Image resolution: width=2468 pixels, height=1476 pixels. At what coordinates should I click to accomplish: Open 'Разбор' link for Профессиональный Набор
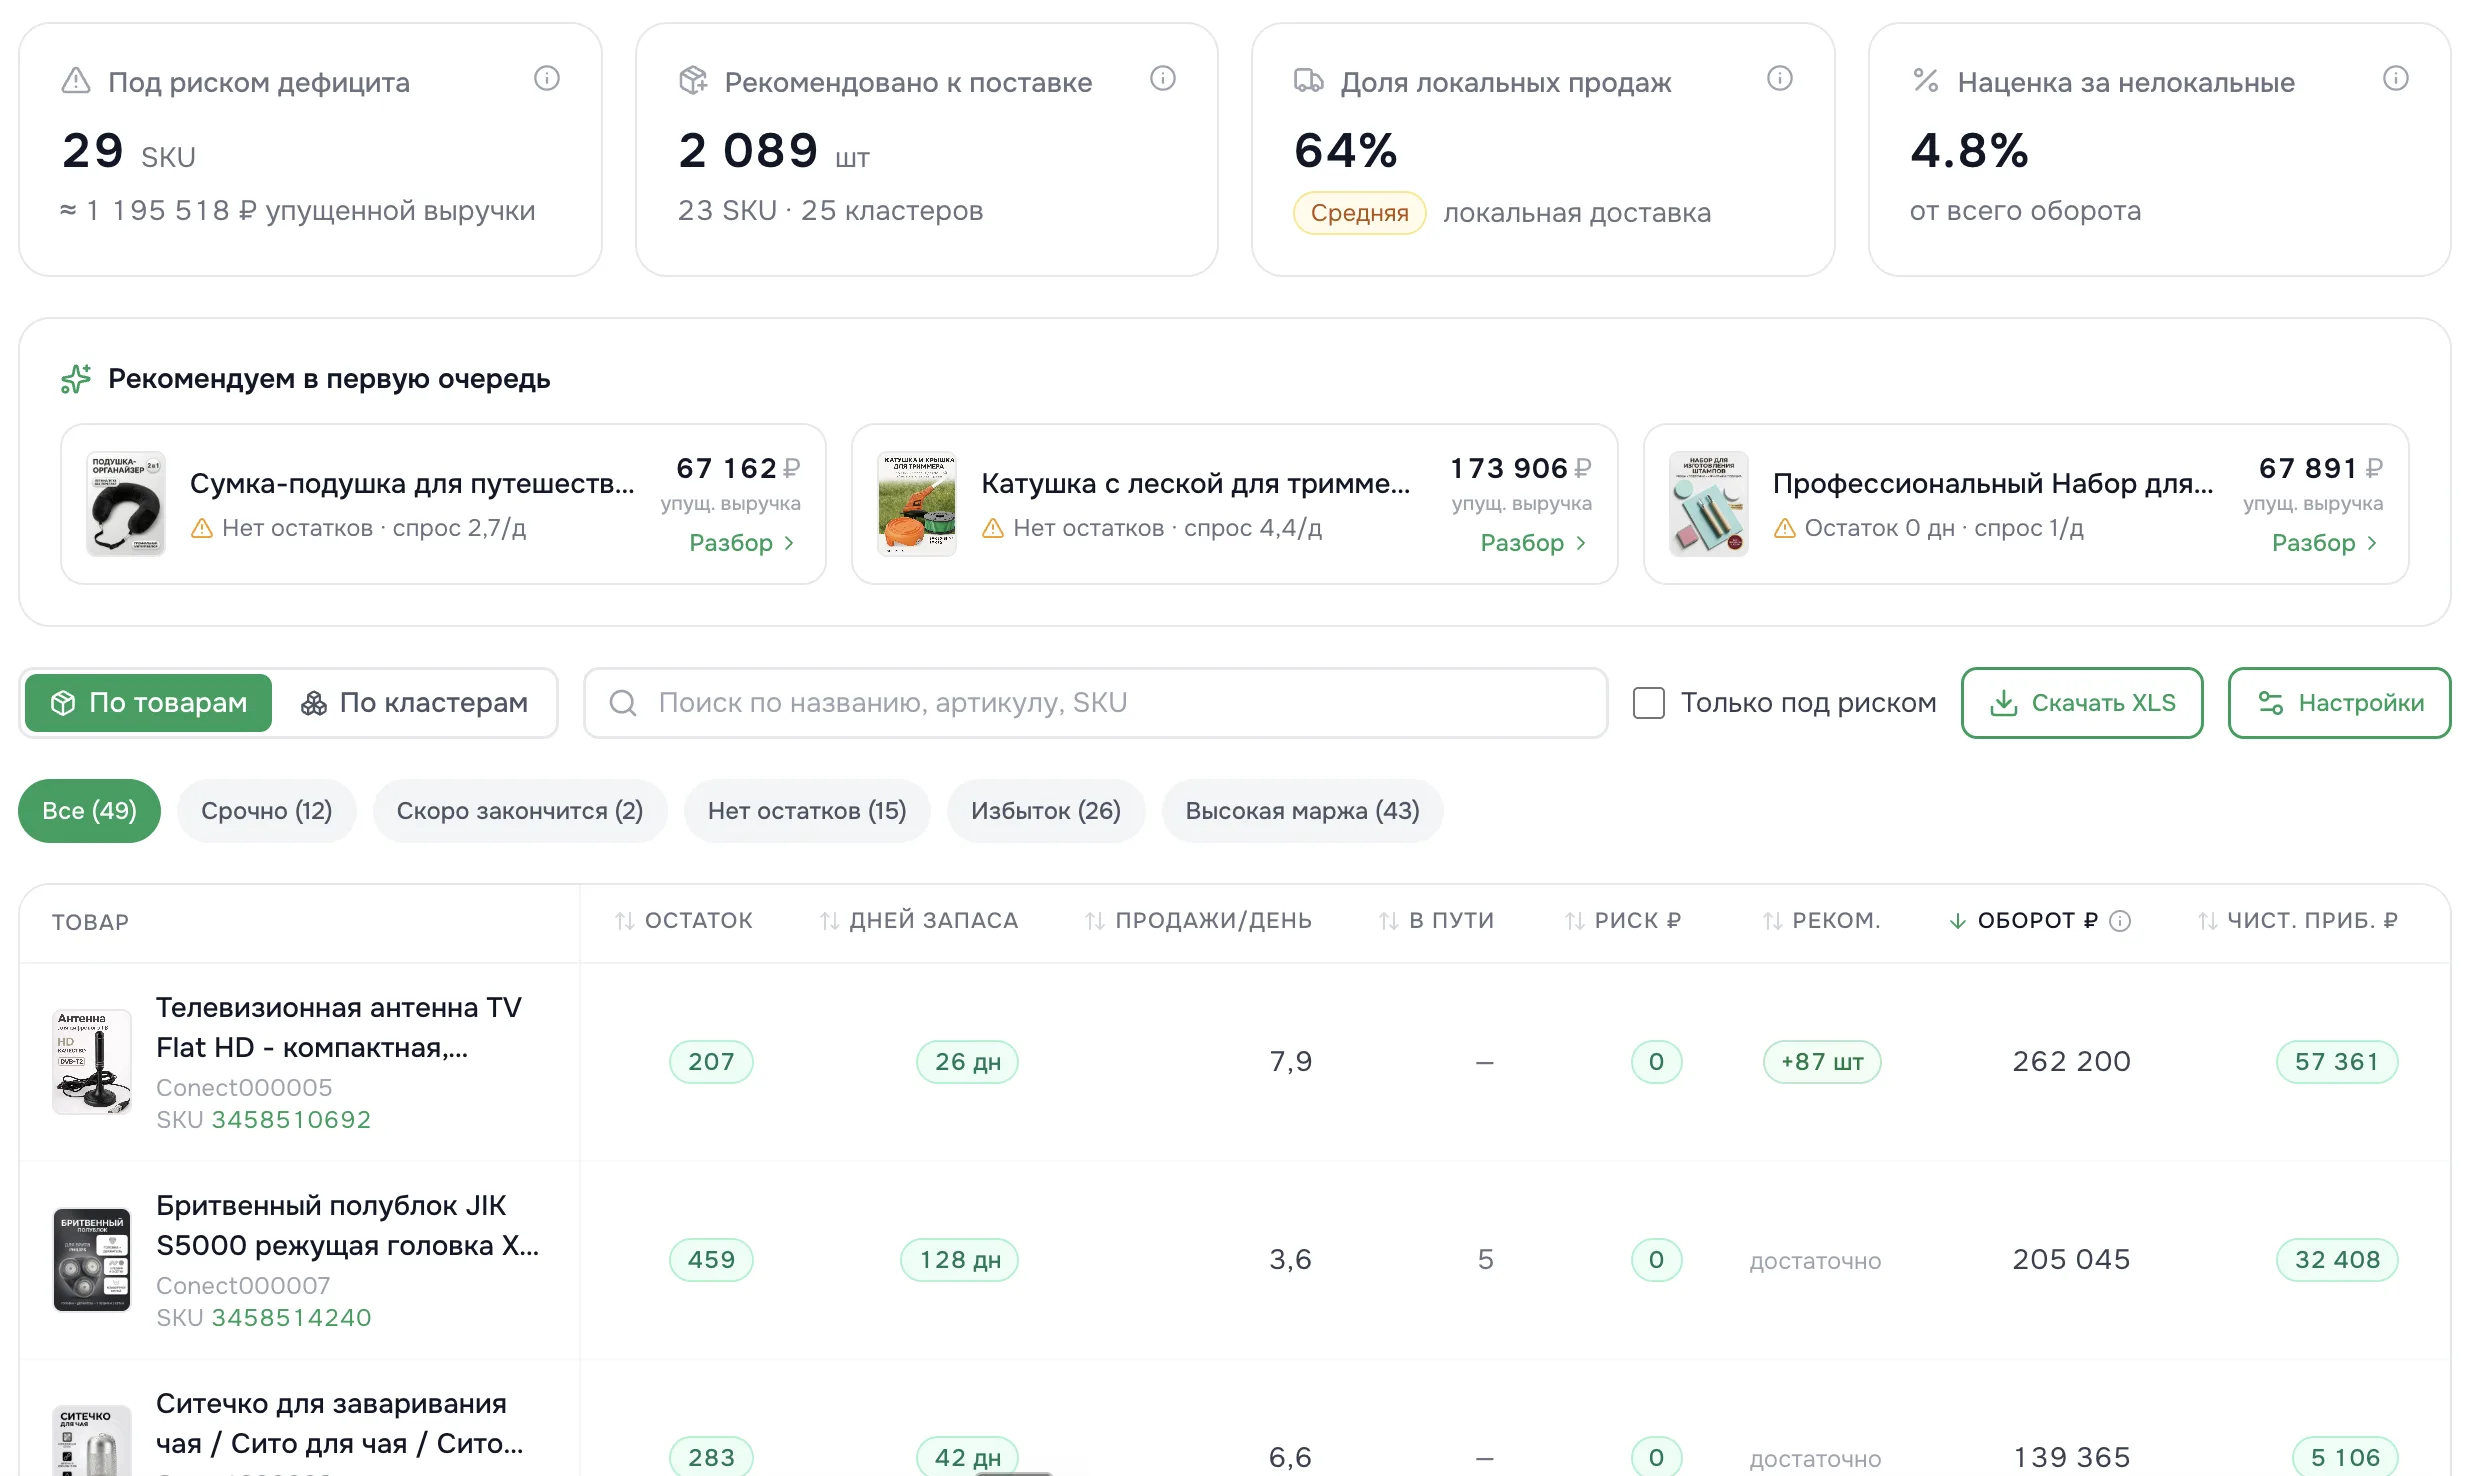tap(2326, 543)
